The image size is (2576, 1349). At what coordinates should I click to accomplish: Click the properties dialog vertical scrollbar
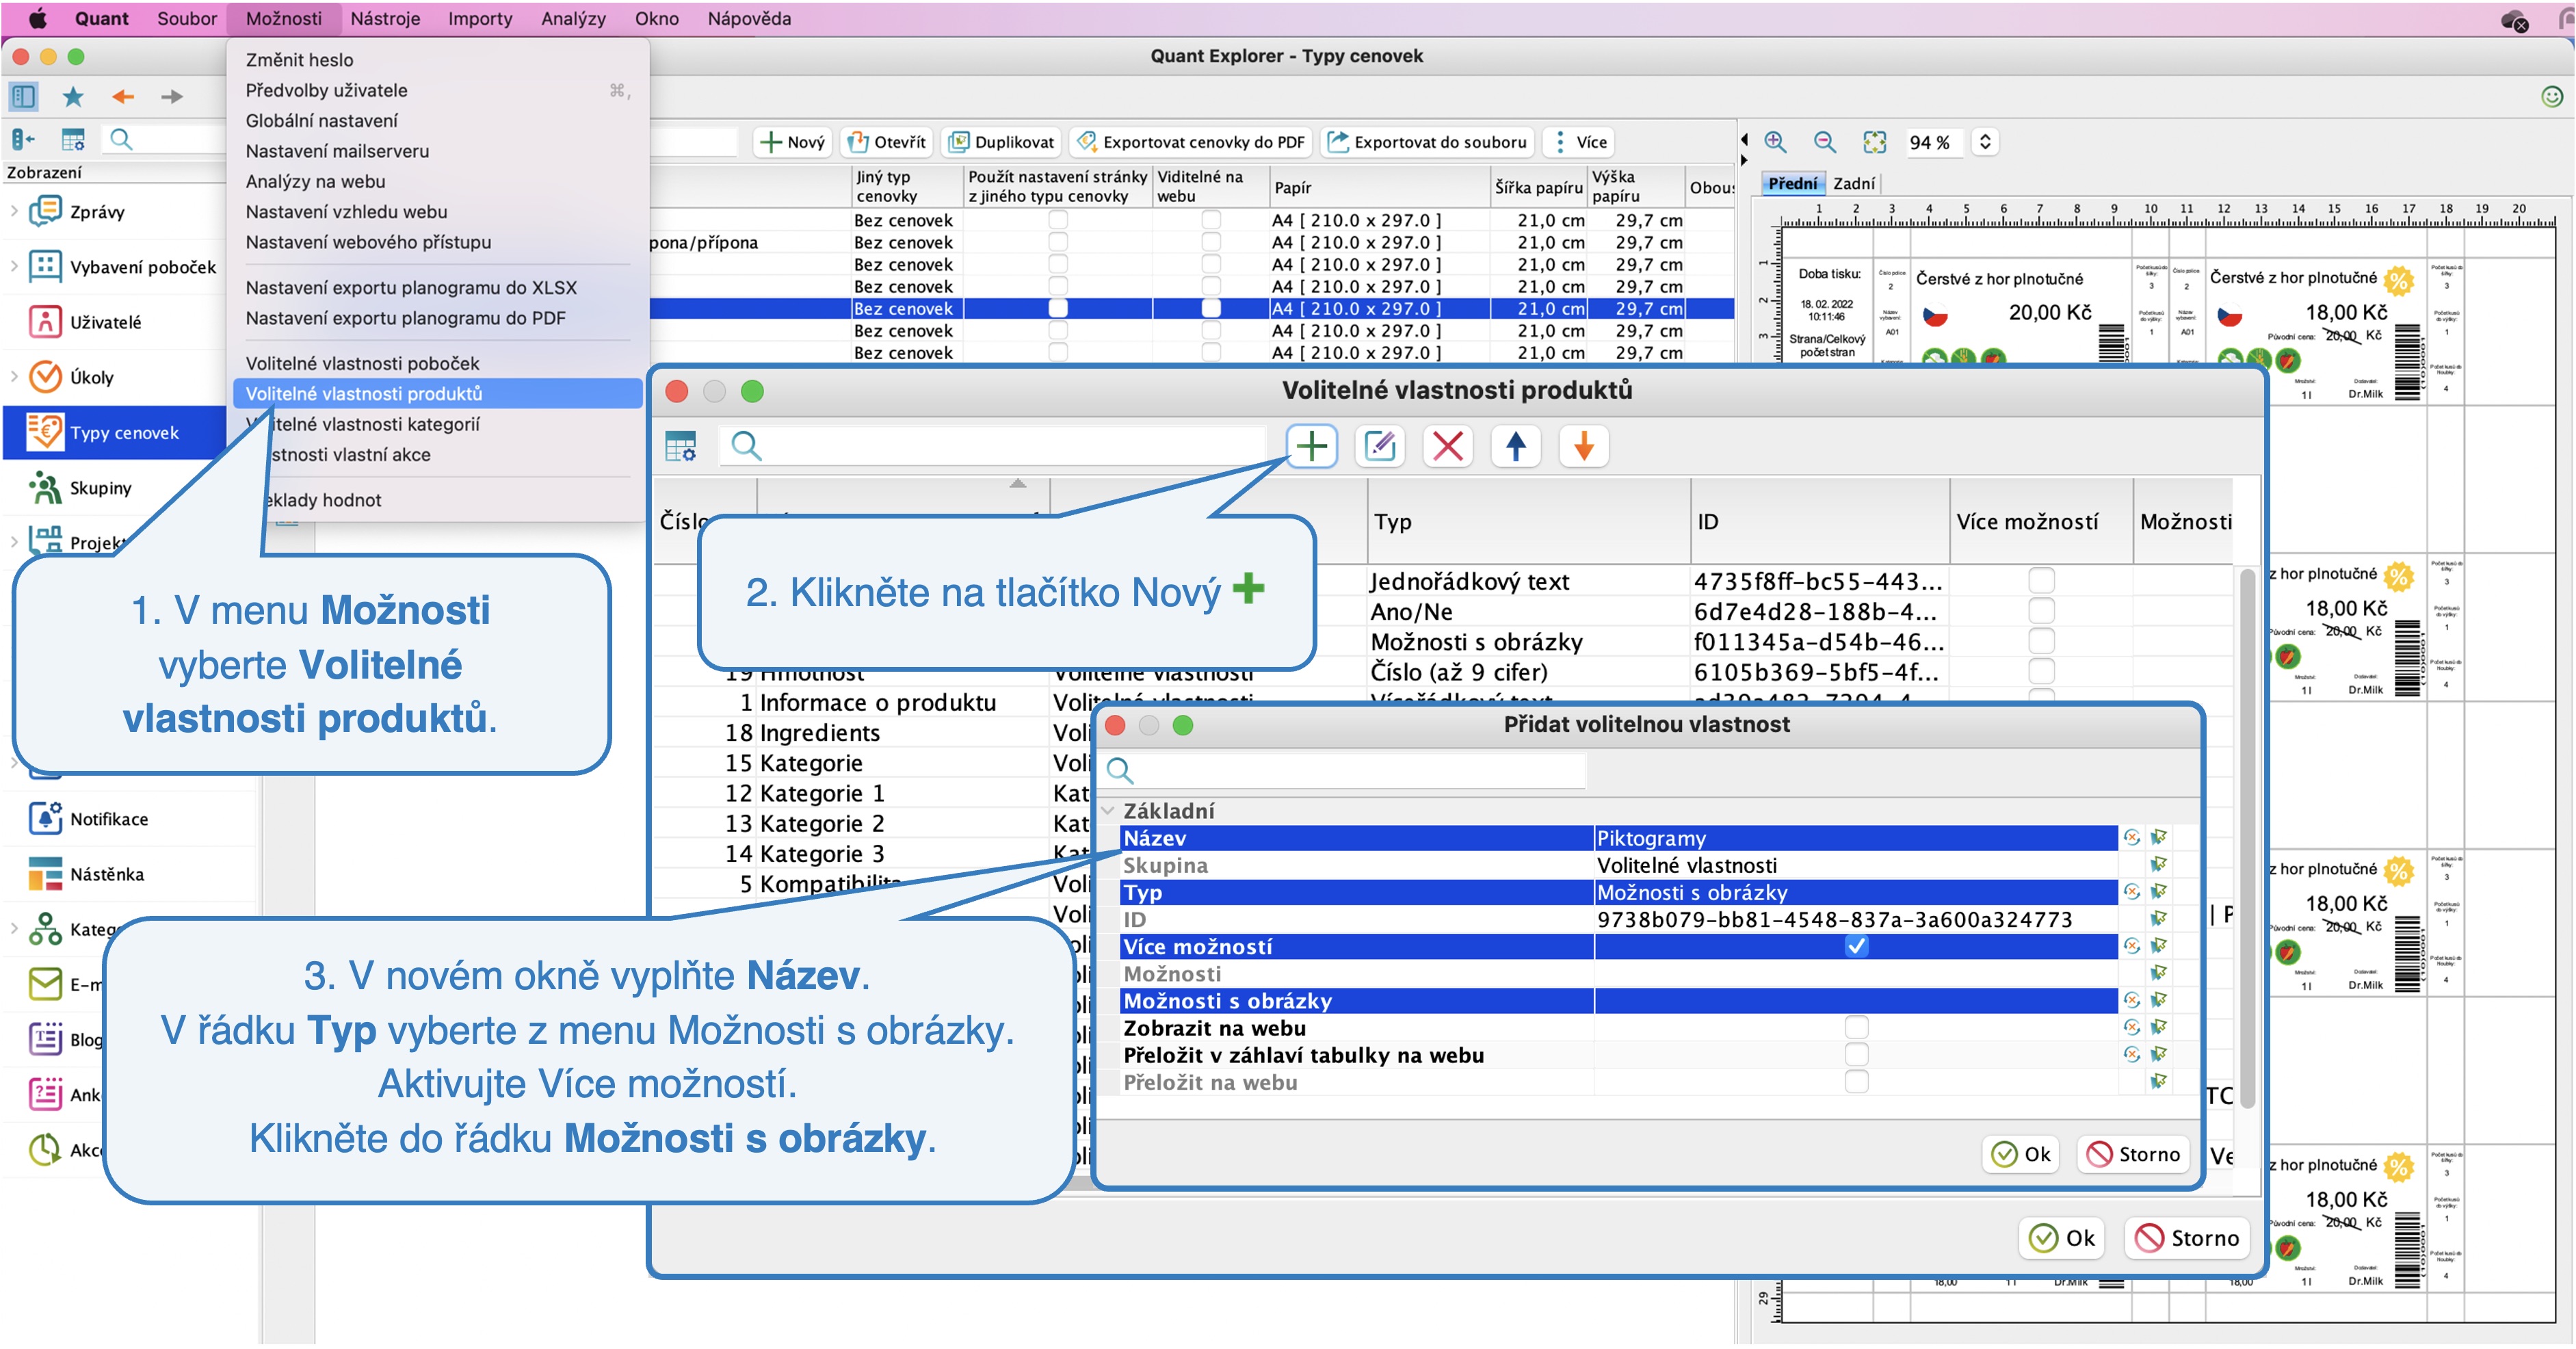pyautogui.click(x=2246, y=838)
